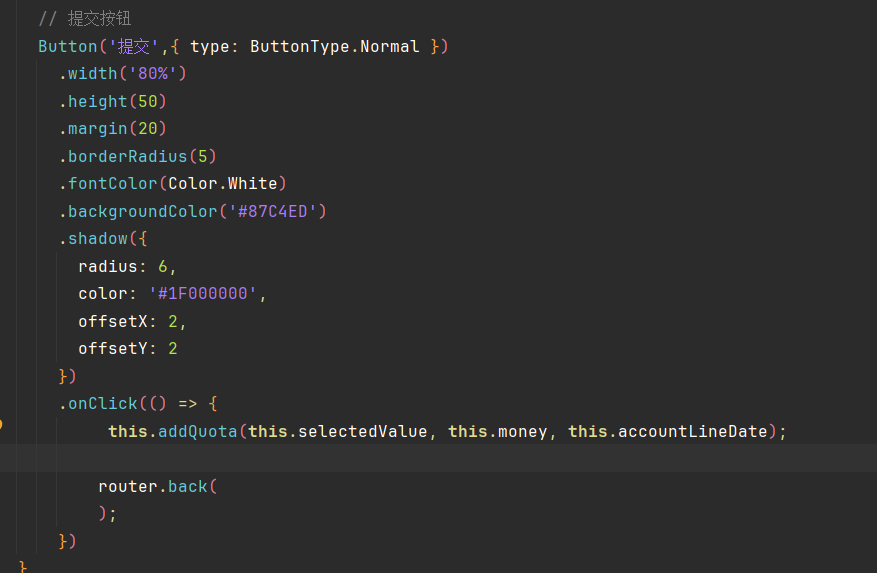Image resolution: width=877 pixels, height=573 pixels.
Task: Click the '#87C4ED' color string
Action: pyautogui.click(x=273, y=211)
